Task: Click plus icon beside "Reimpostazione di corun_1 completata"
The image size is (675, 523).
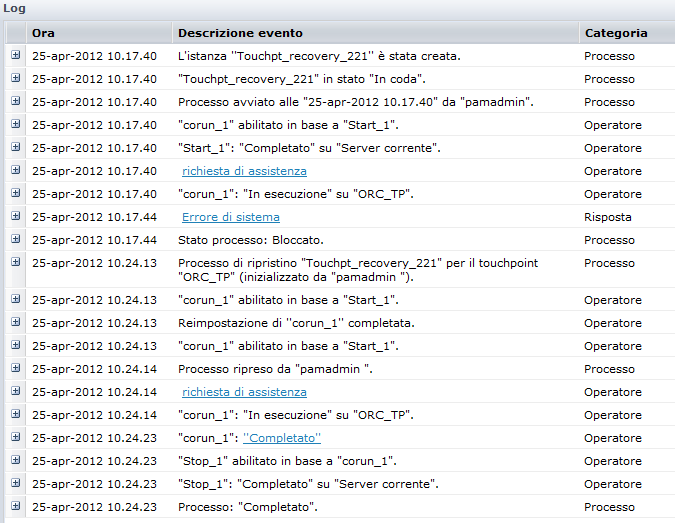Action: 16,323
